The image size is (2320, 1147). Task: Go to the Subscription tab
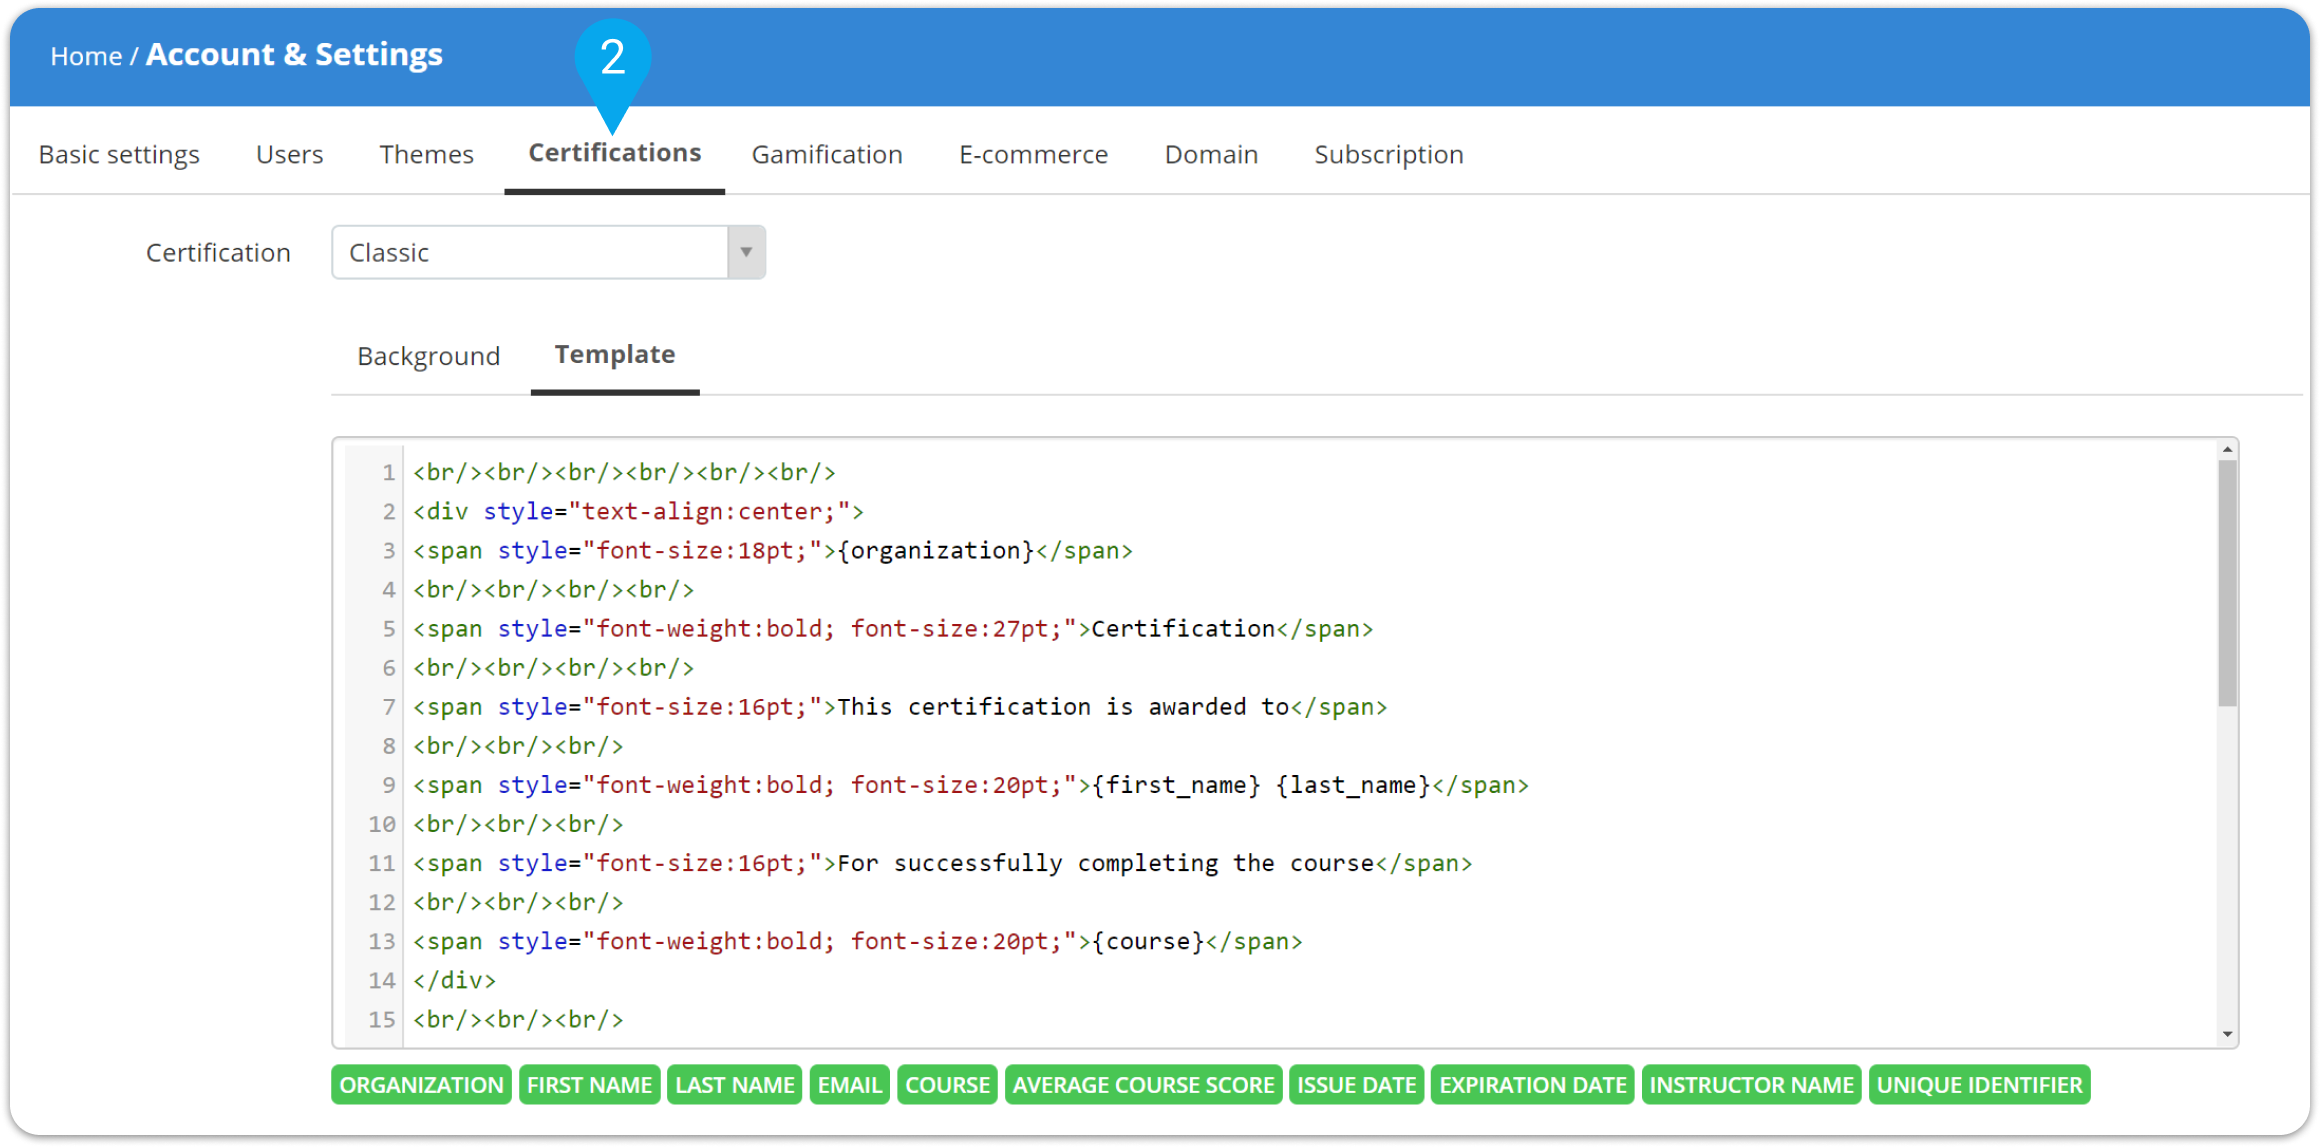[1388, 154]
